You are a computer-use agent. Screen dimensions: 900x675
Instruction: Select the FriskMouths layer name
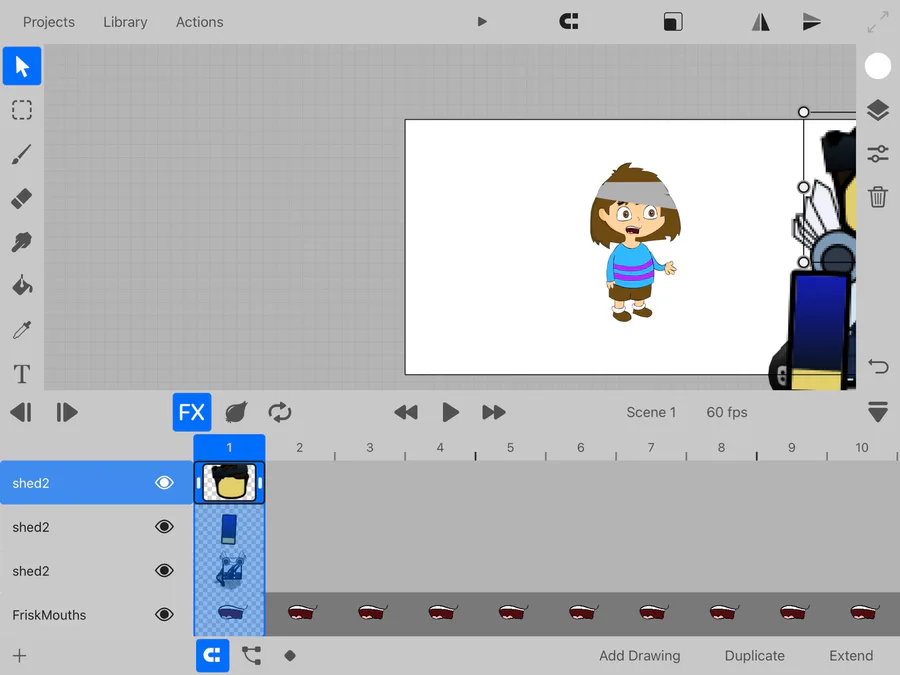(49, 615)
